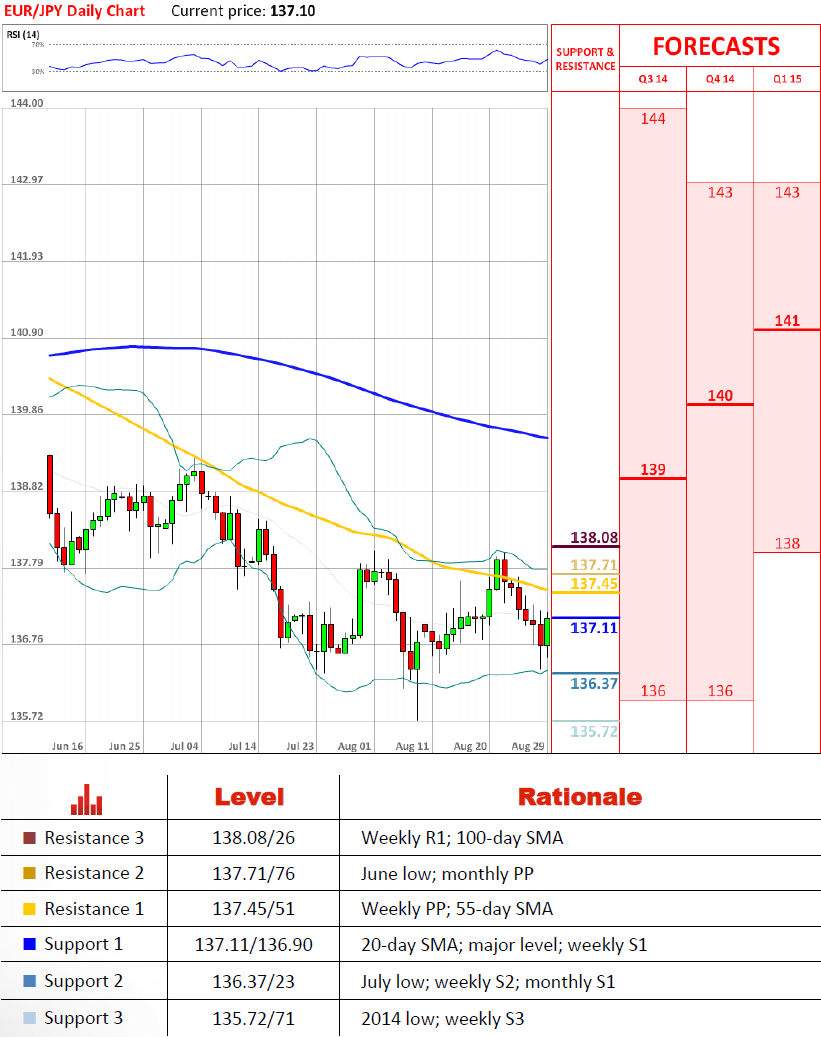This screenshot has height=1037, width=821.
Task: Click the 136.37 support level label
Action: click(594, 684)
